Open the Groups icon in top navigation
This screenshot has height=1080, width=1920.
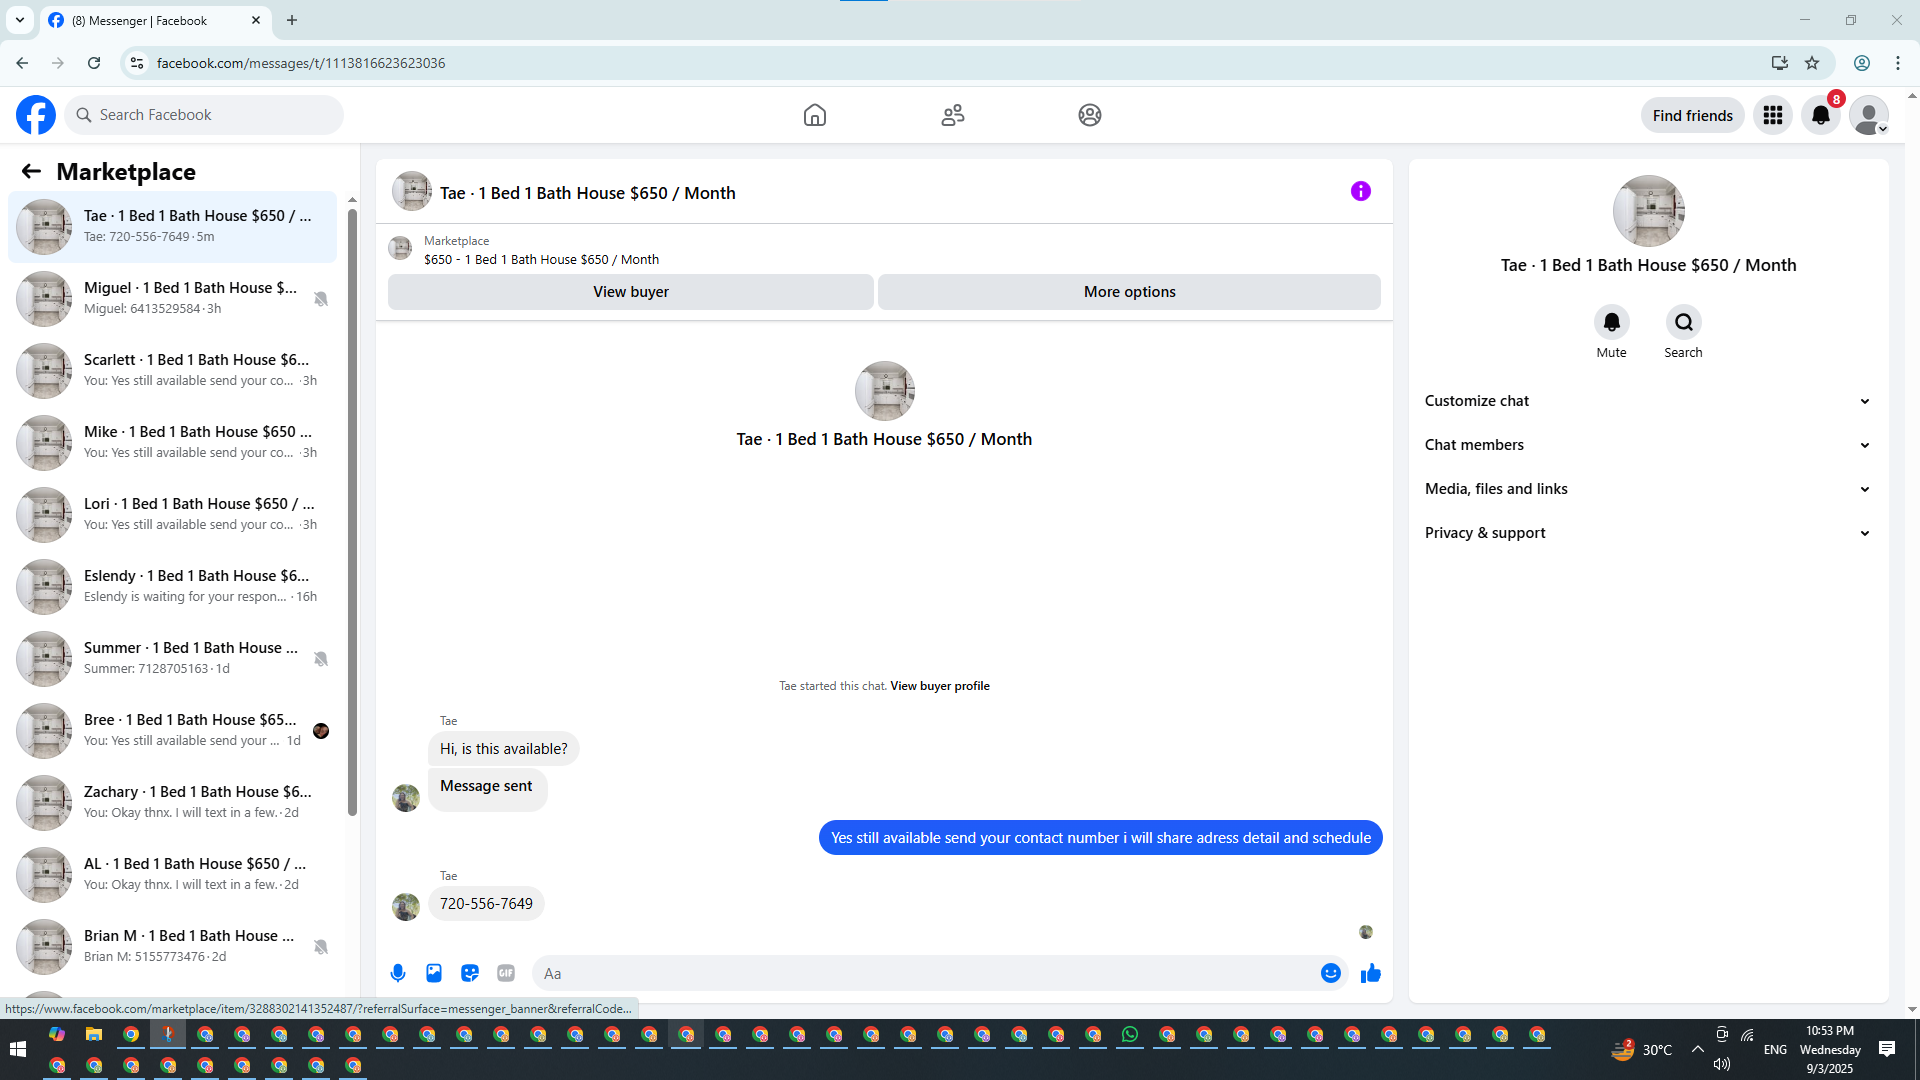pyautogui.click(x=1090, y=115)
